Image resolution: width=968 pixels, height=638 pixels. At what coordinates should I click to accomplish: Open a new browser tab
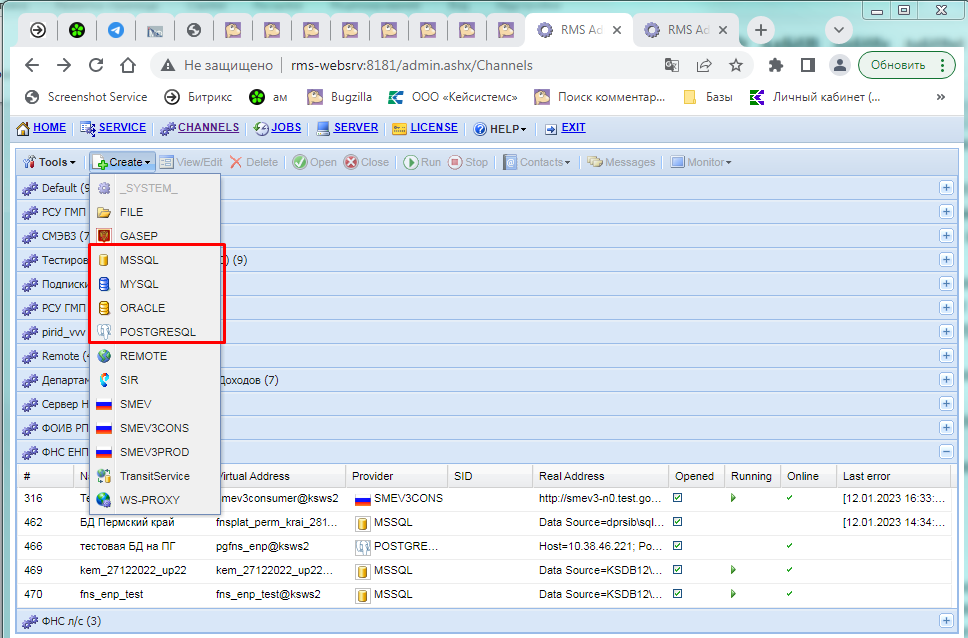761,30
